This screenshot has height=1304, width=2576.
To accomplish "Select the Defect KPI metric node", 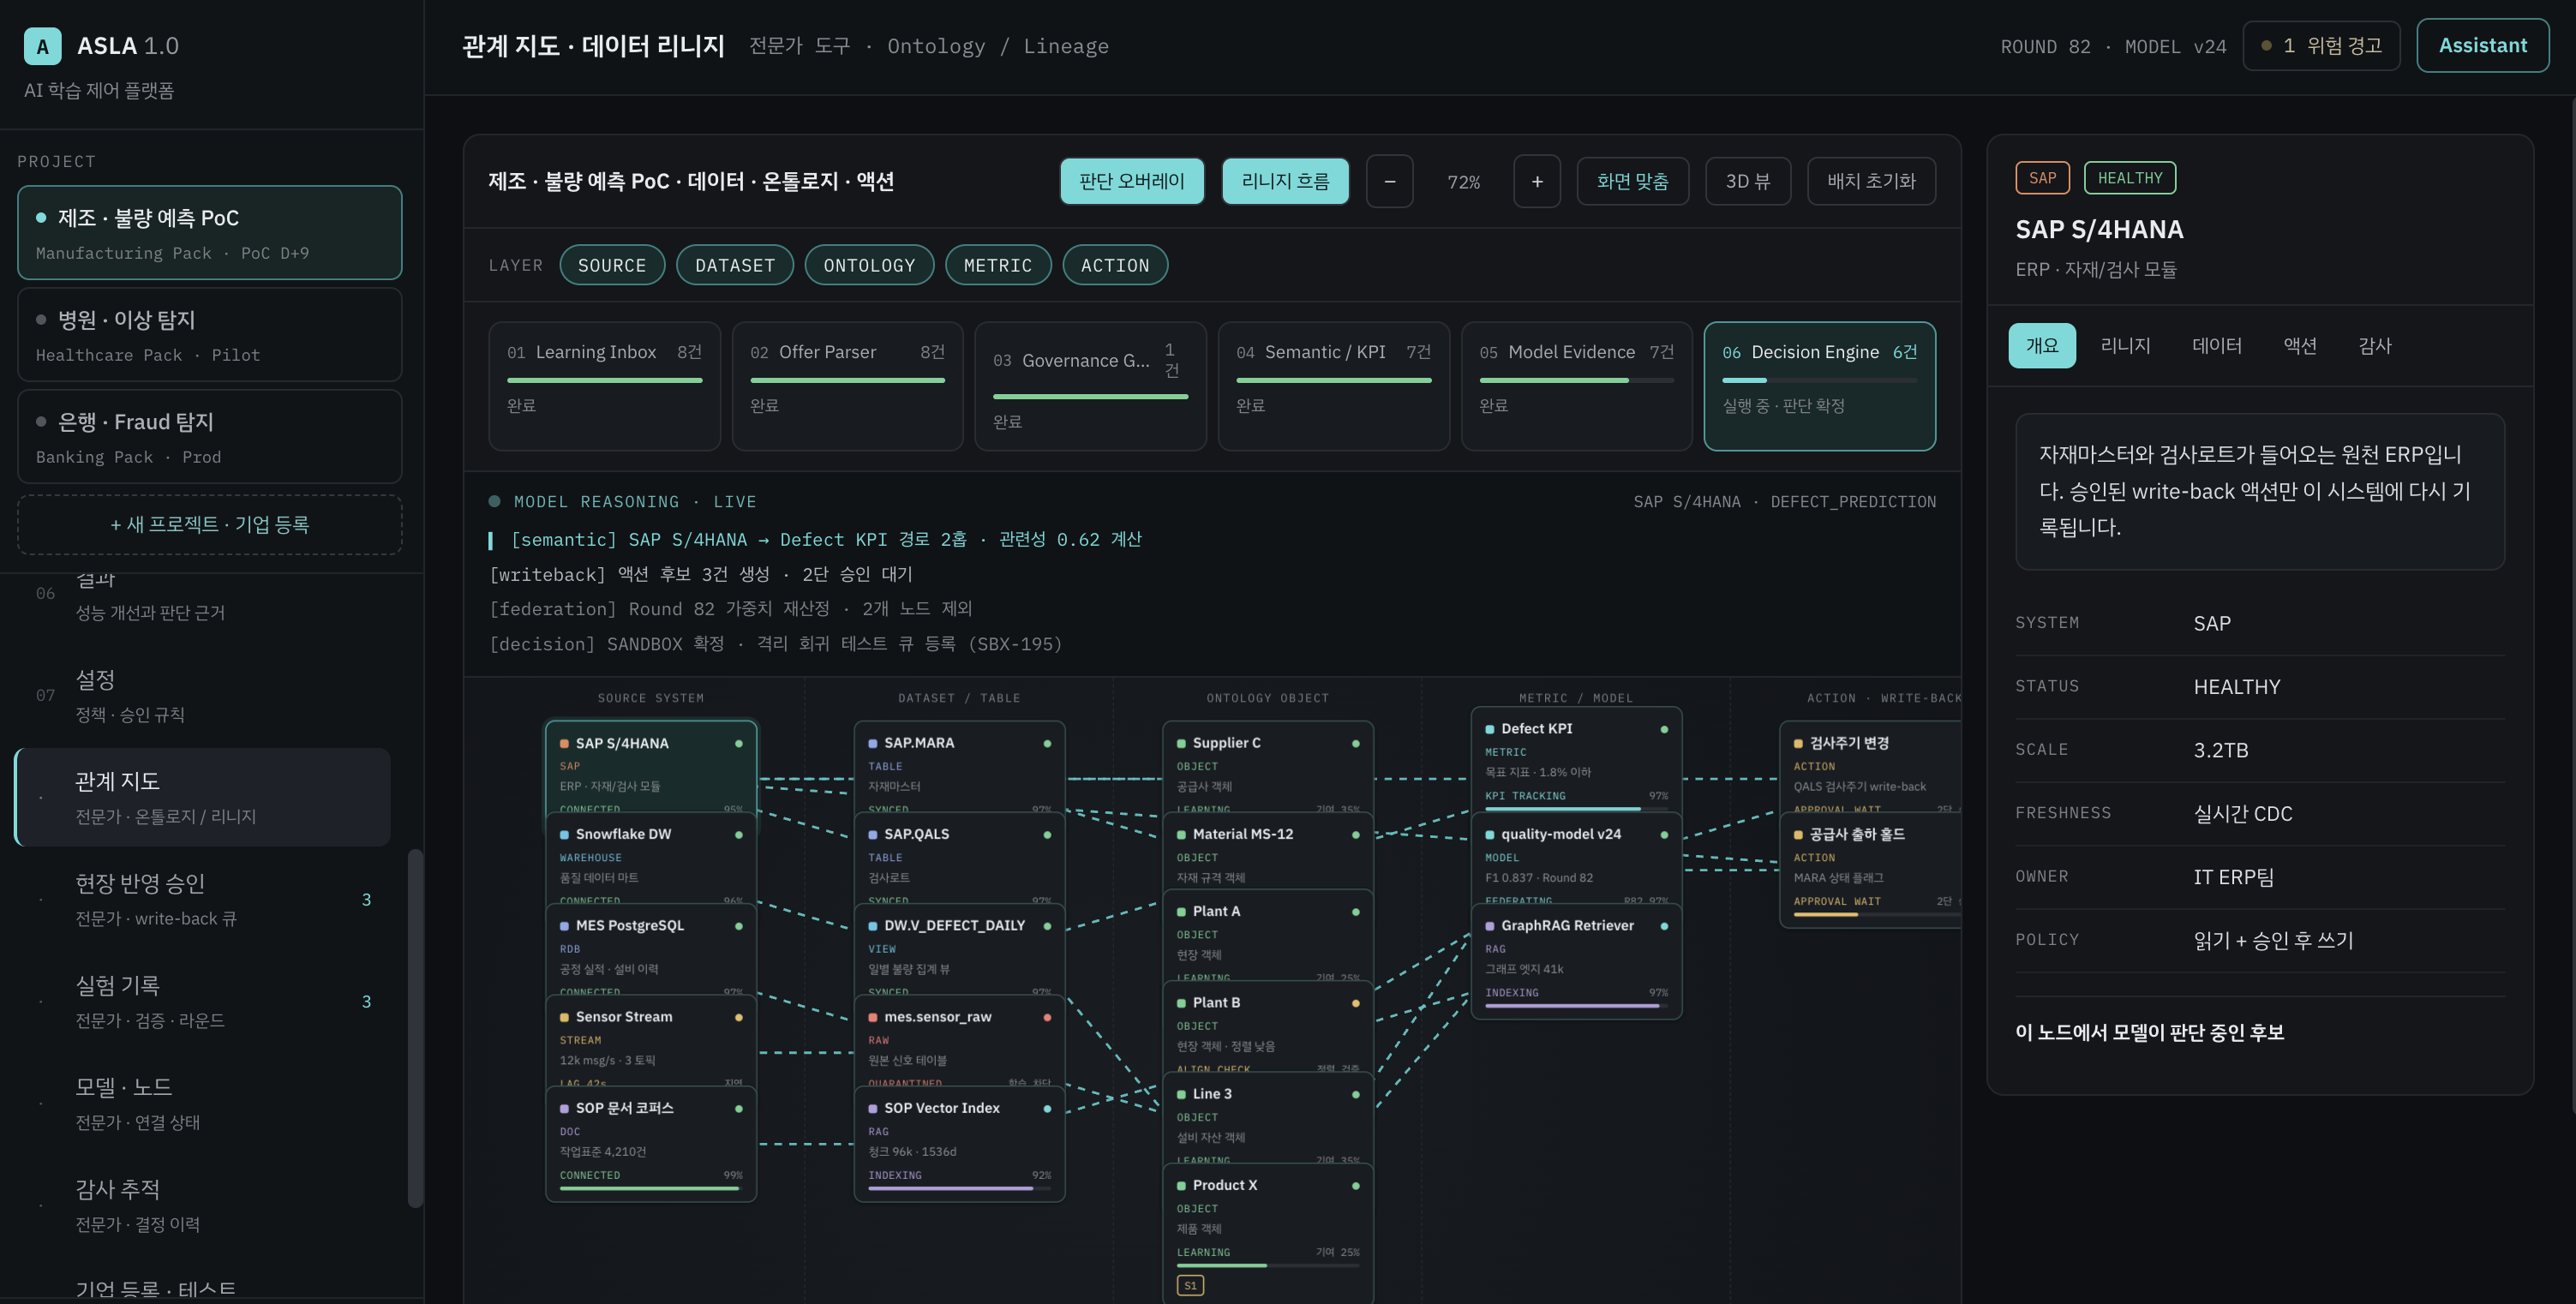I will 1576,760.
